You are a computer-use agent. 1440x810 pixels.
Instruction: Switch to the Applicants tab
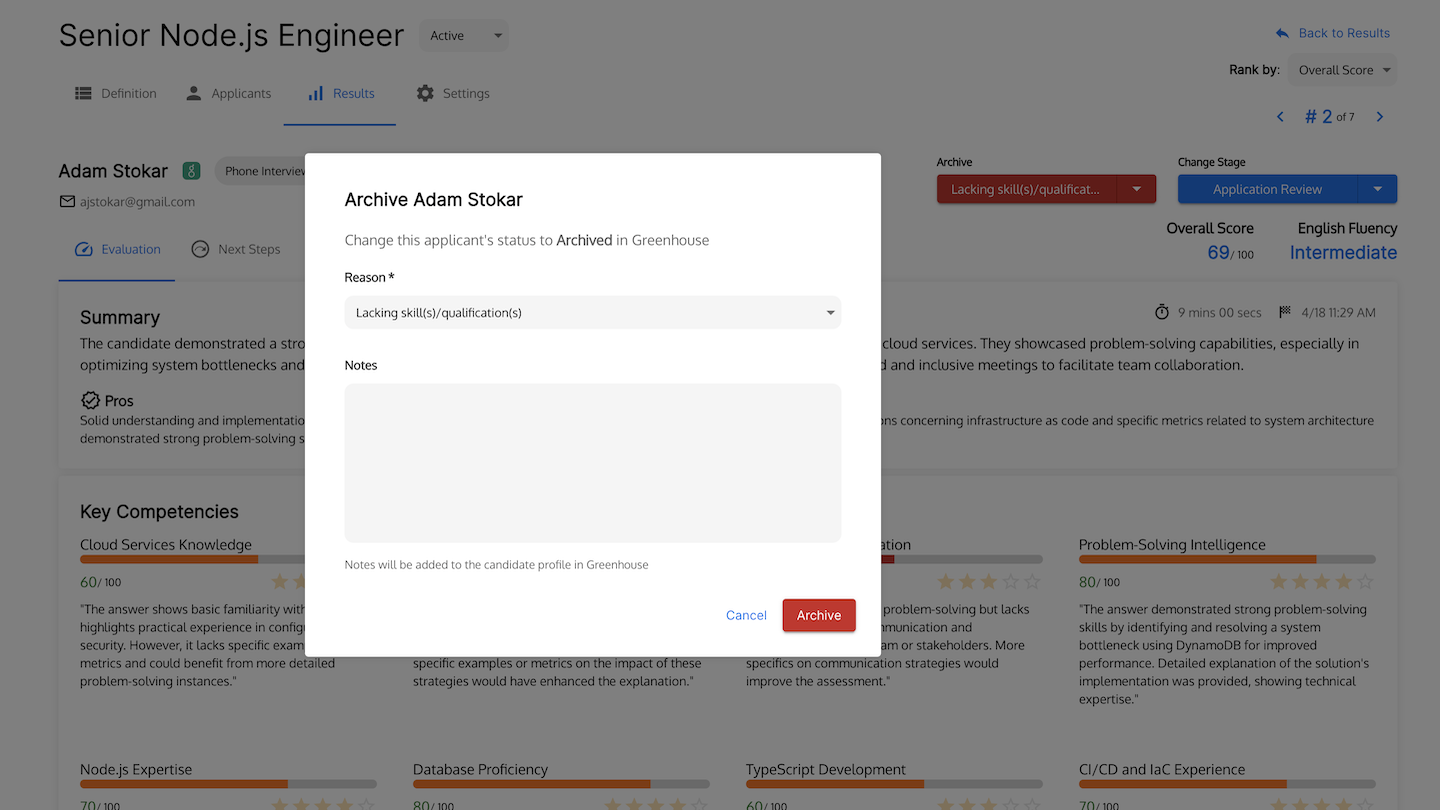pos(229,93)
